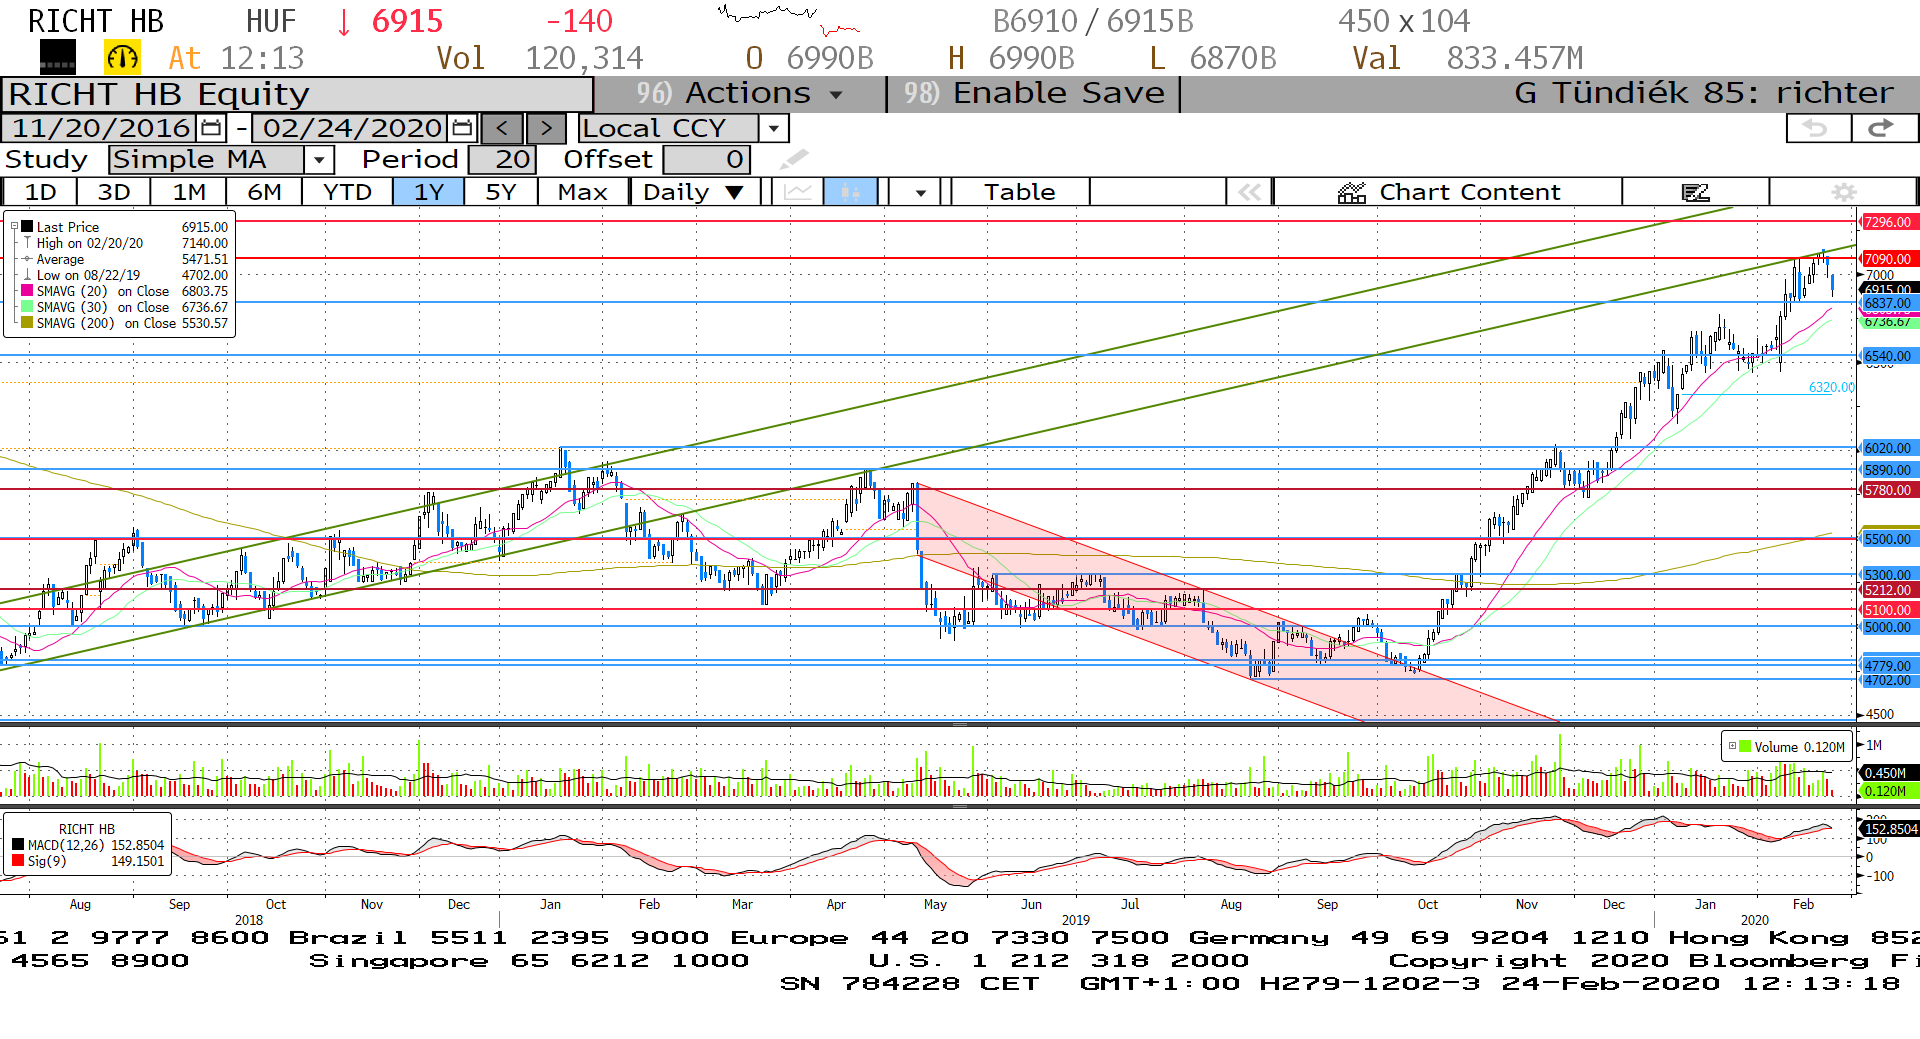Shift date range forward with right arrow
Image resolution: width=1920 pixels, height=1039 pixels.
(546, 128)
